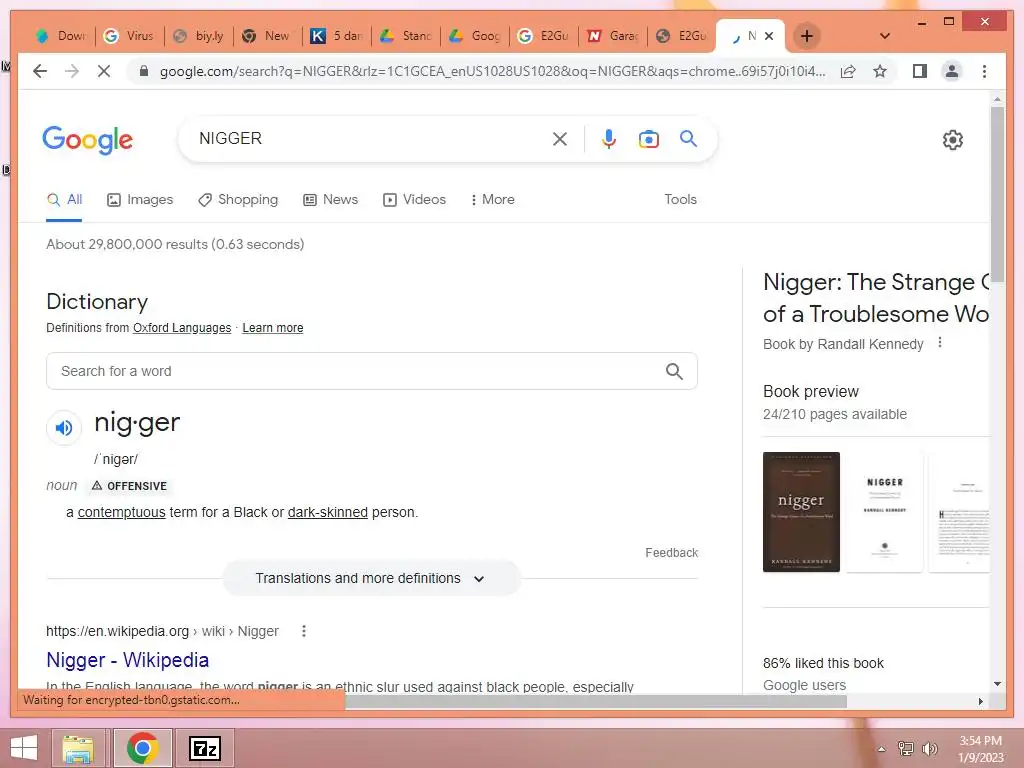Switch to the 5 dan browser tab
This screenshot has width=1024, height=768.
[338, 36]
